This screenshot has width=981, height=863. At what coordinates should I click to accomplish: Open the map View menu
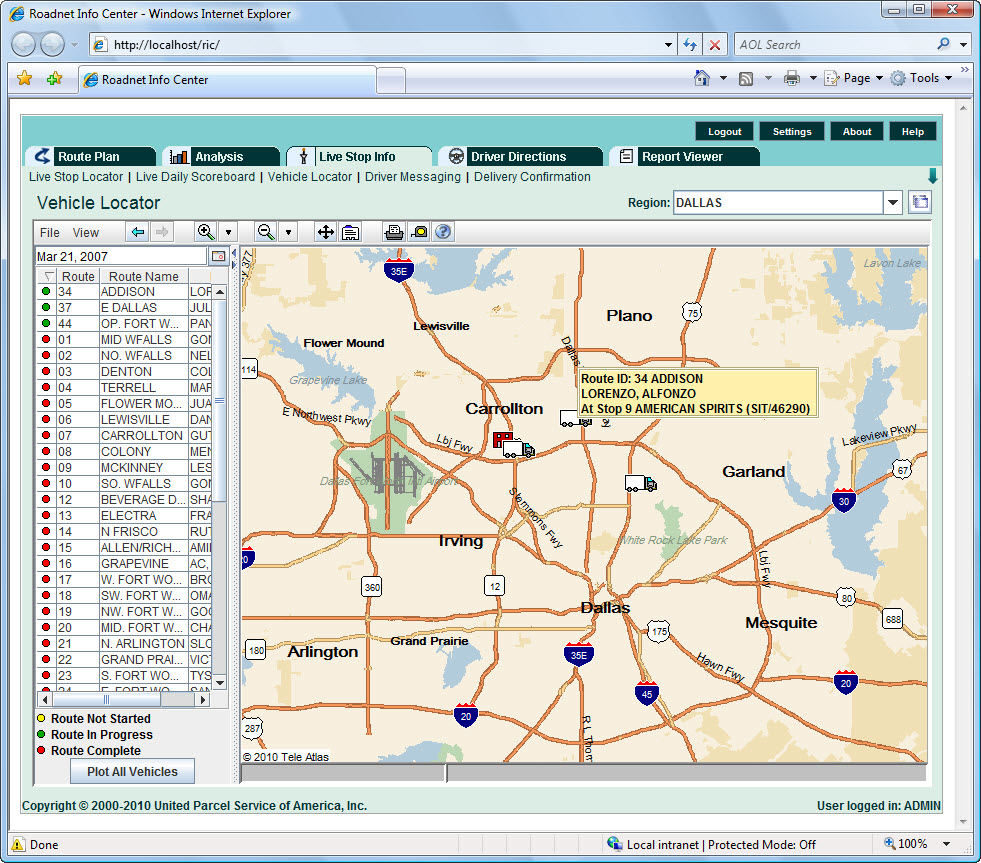(x=86, y=233)
